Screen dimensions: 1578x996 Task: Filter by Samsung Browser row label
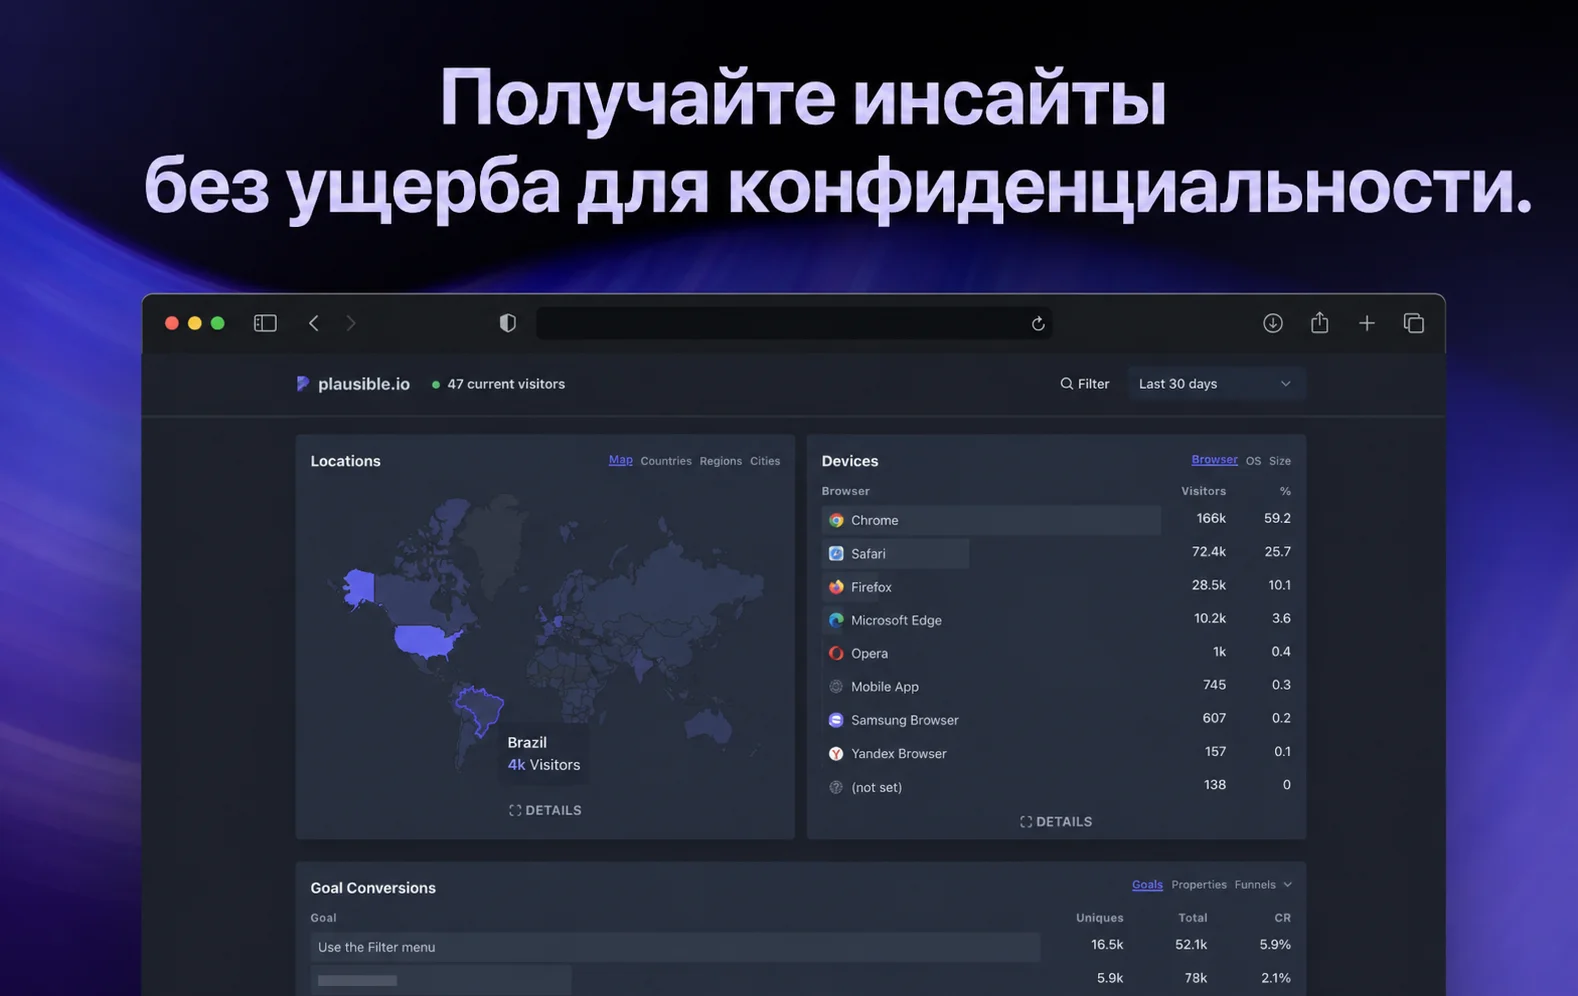(x=905, y=720)
